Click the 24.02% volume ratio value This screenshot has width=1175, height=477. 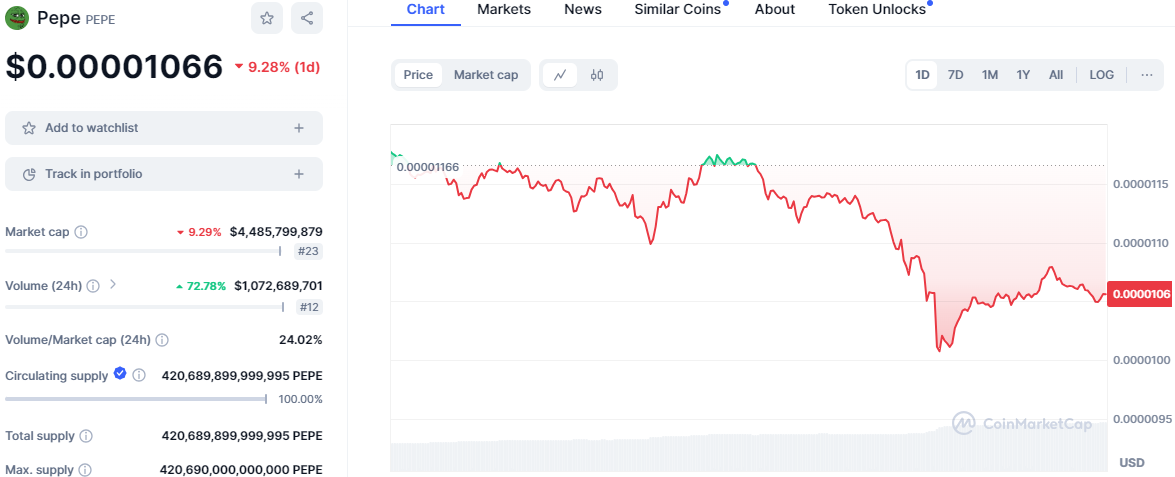coord(300,340)
